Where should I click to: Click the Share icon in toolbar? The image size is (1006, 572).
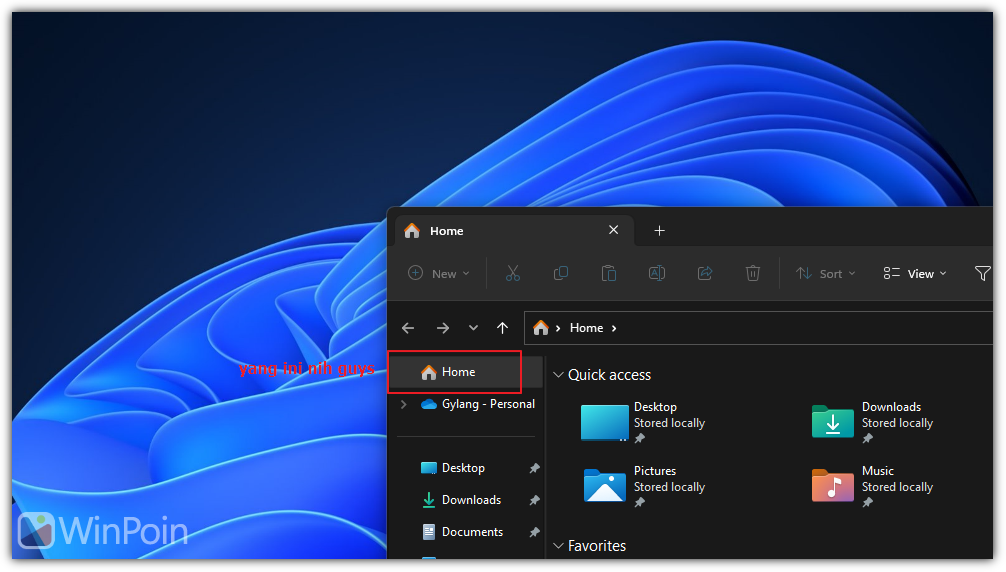point(704,273)
